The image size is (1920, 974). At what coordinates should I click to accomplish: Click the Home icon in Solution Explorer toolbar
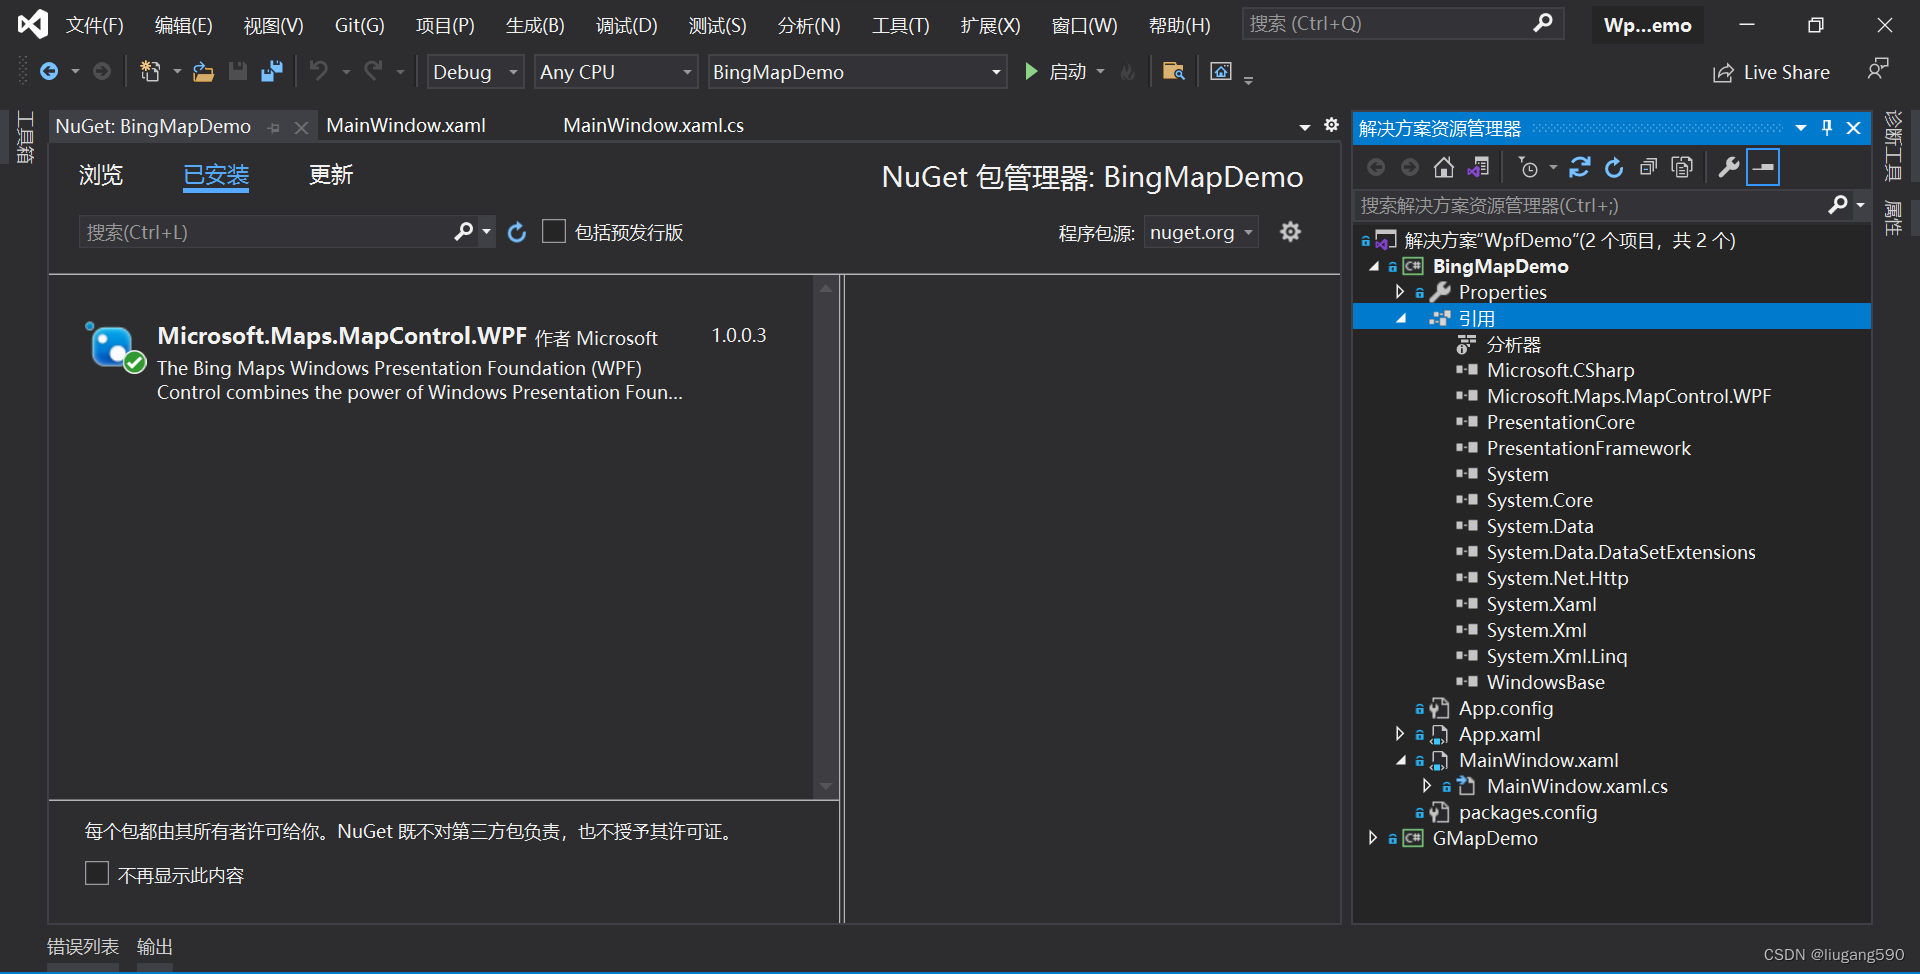pos(1444,167)
